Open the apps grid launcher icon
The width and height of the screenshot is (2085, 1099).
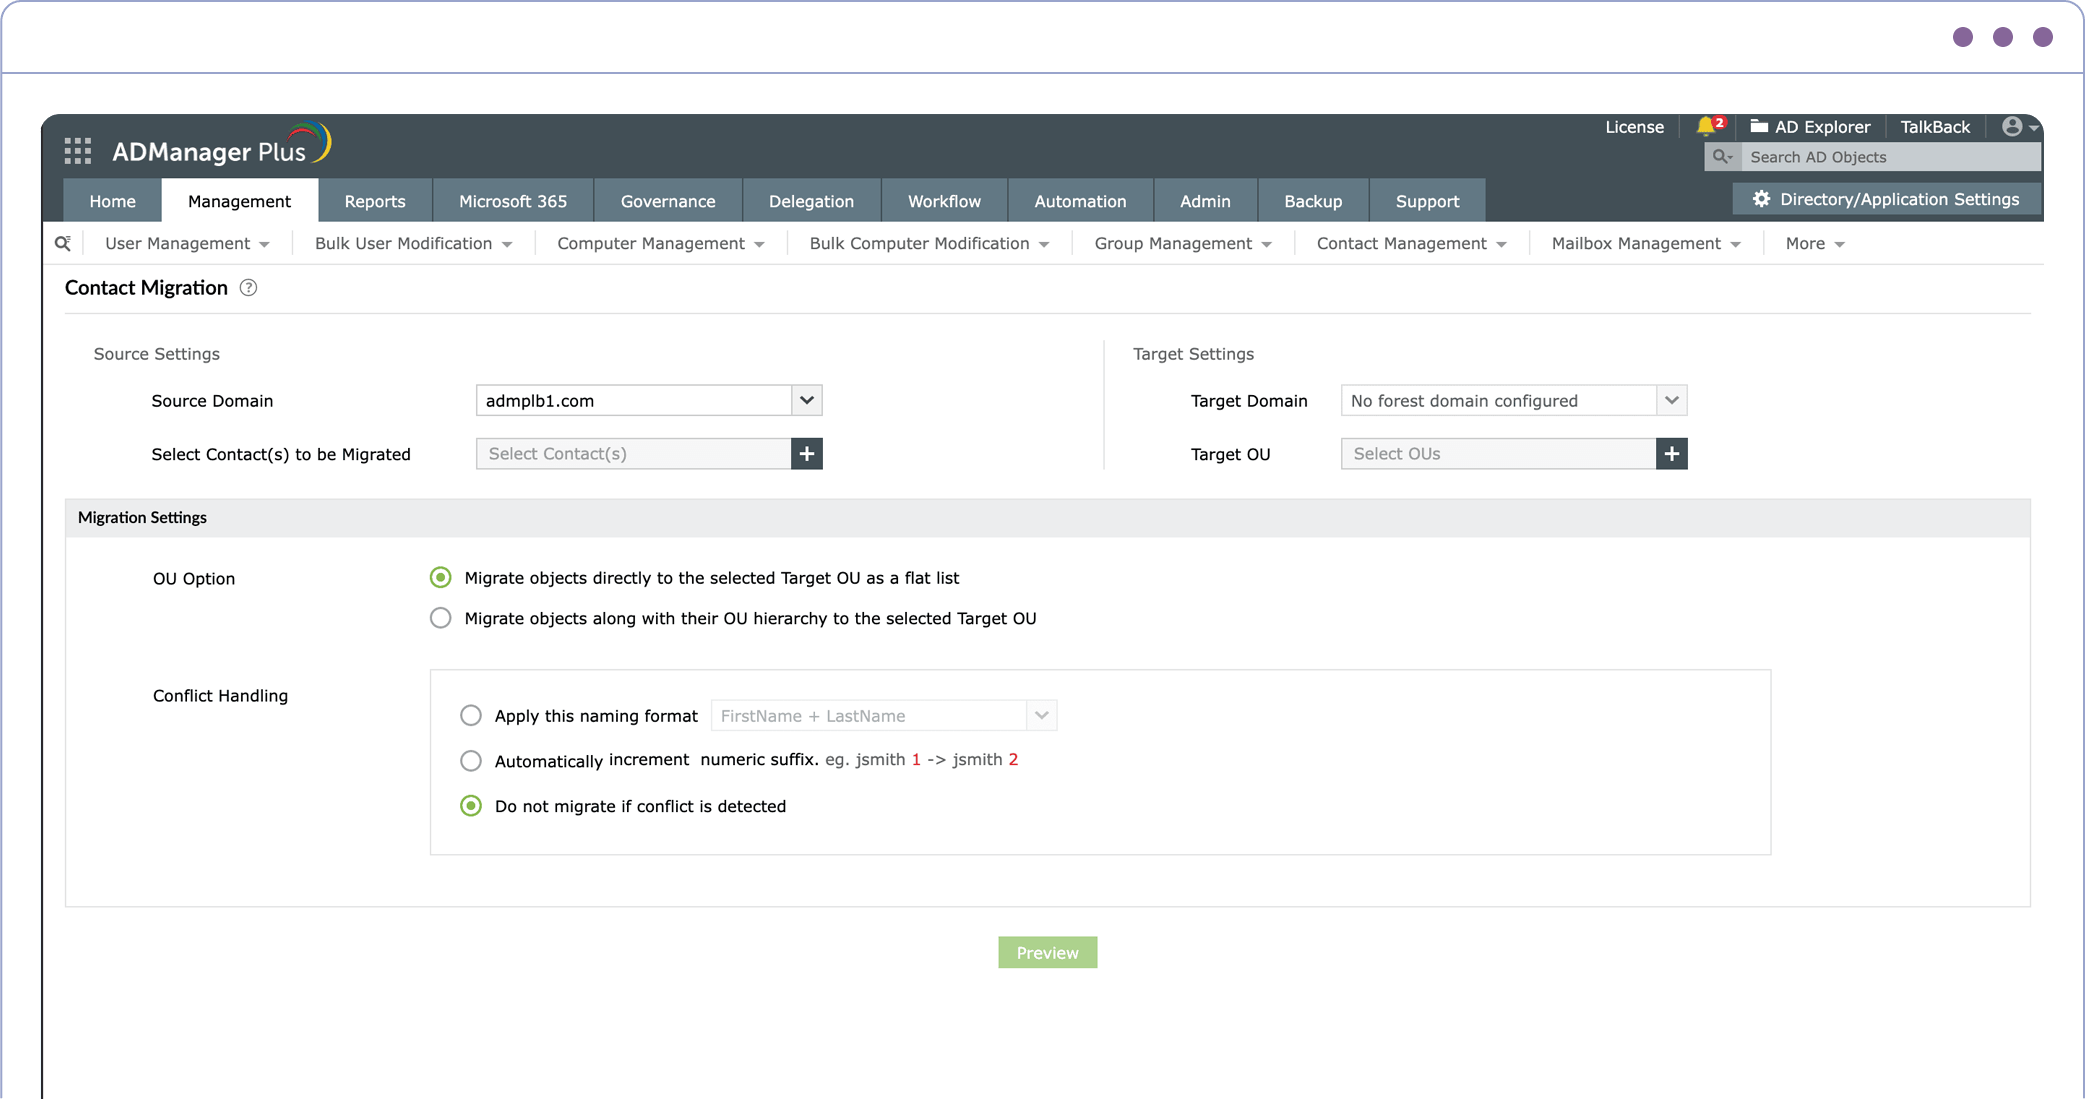pyautogui.click(x=77, y=151)
